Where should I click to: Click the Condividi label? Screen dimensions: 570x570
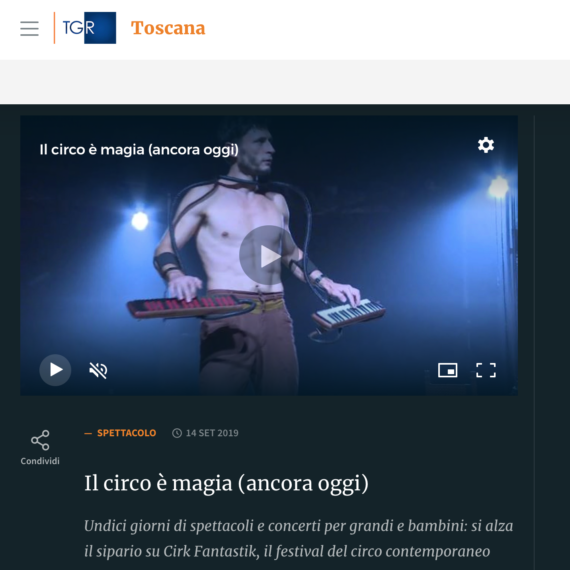pyautogui.click(x=40, y=461)
